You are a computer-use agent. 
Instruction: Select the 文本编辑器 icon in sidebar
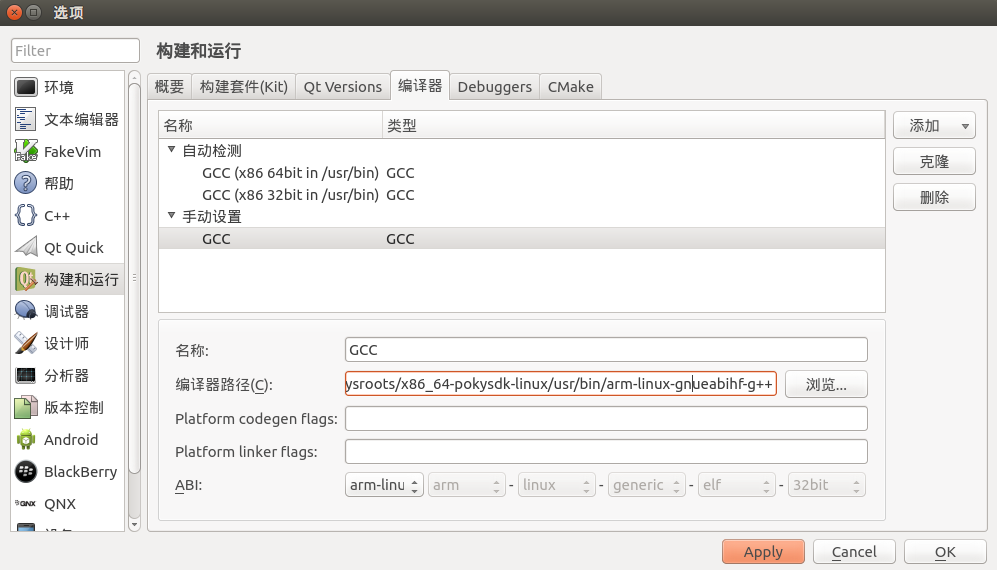(x=26, y=119)
